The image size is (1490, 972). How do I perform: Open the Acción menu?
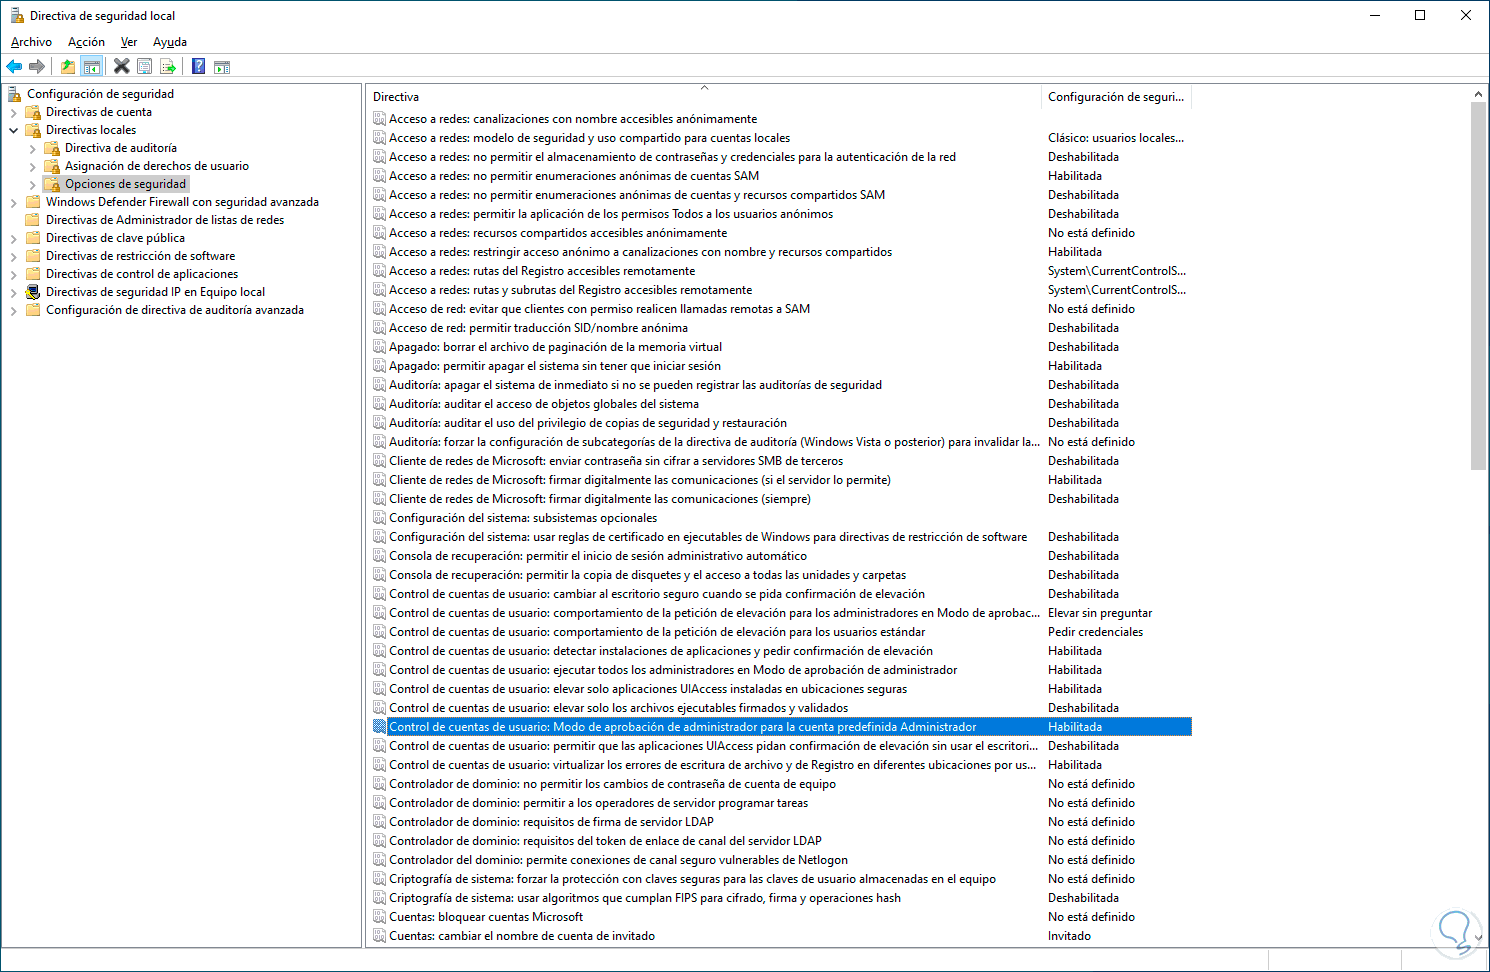86,42
